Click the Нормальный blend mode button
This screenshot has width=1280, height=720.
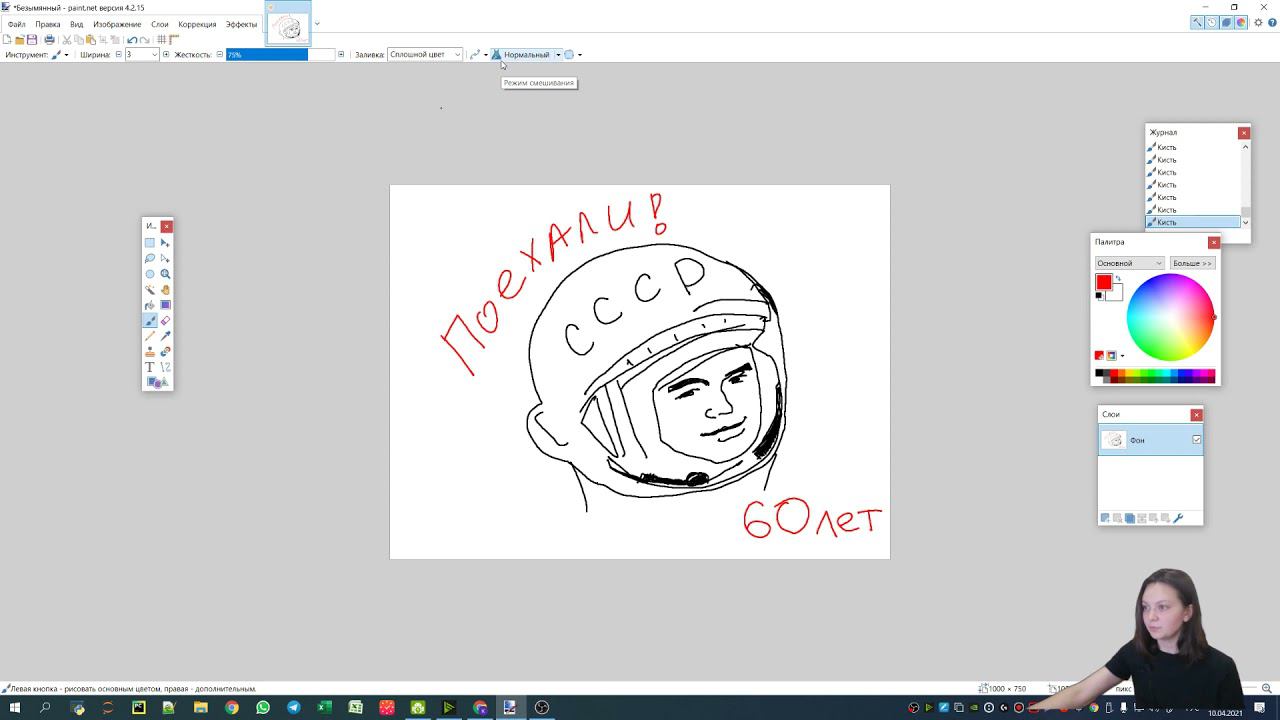[526, 55]
